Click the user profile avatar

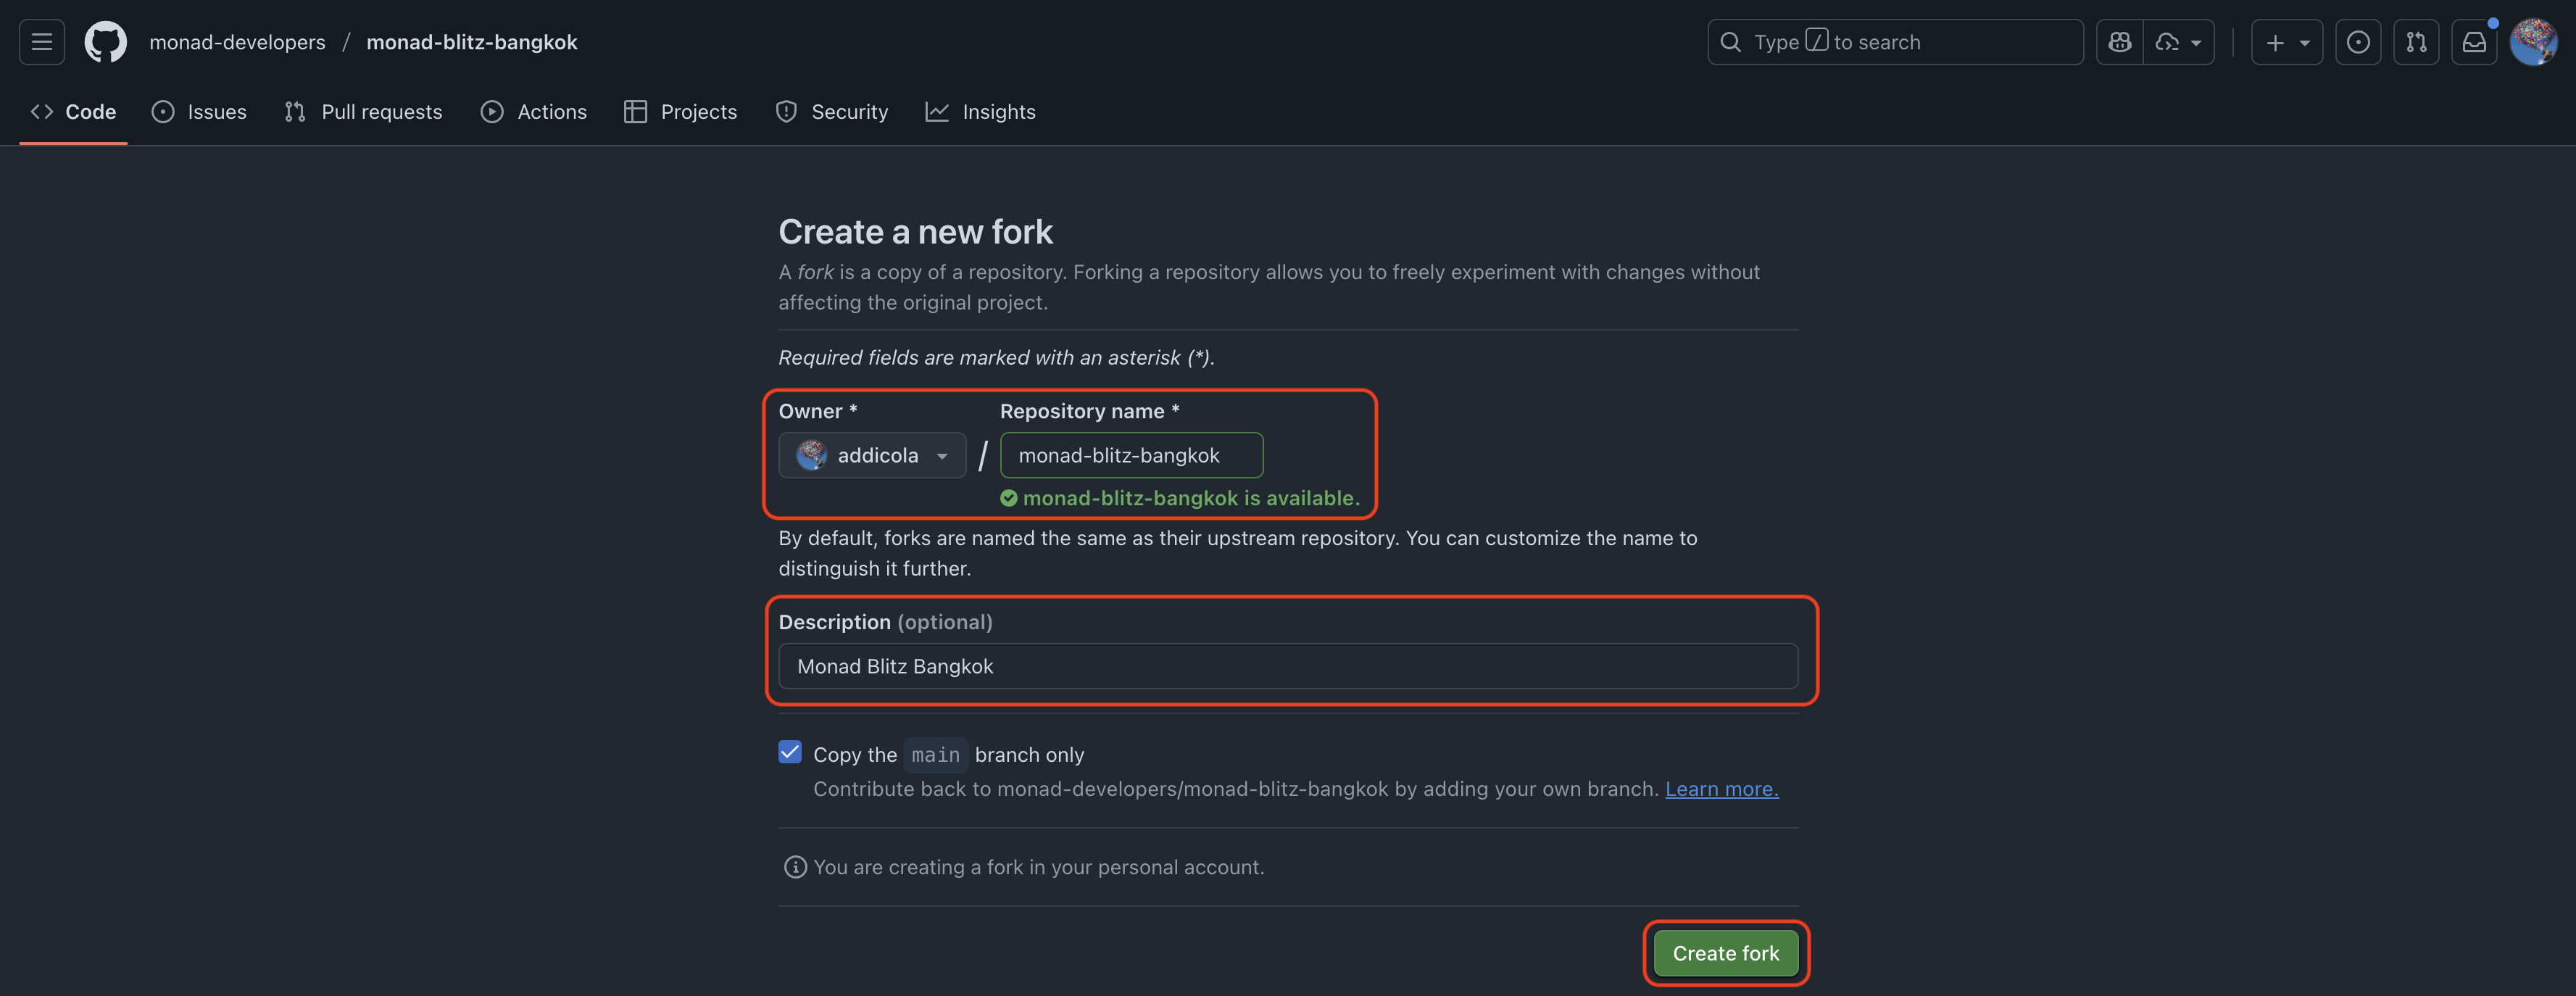[x=2533, y=42]
